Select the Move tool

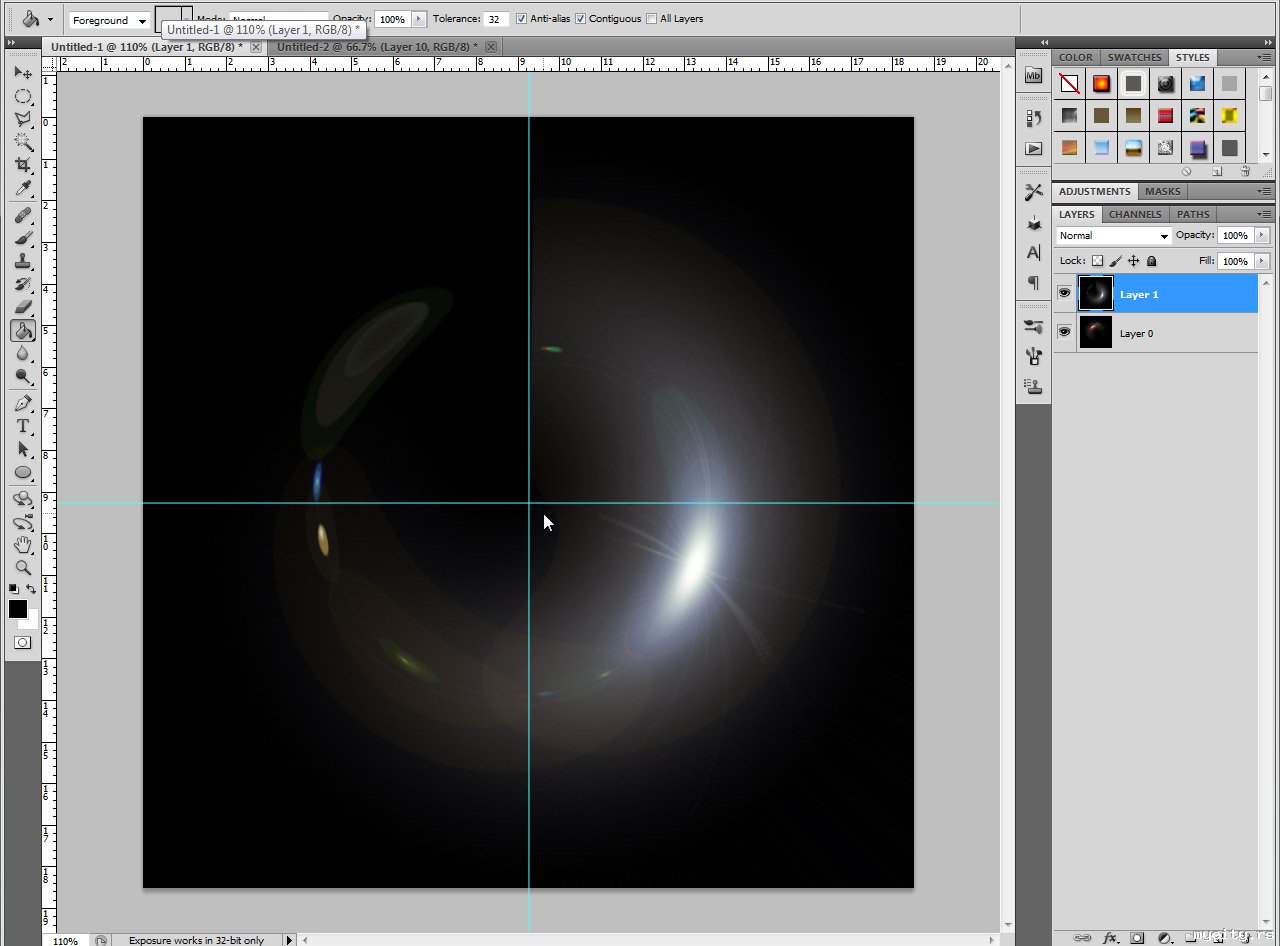point(22,73)
